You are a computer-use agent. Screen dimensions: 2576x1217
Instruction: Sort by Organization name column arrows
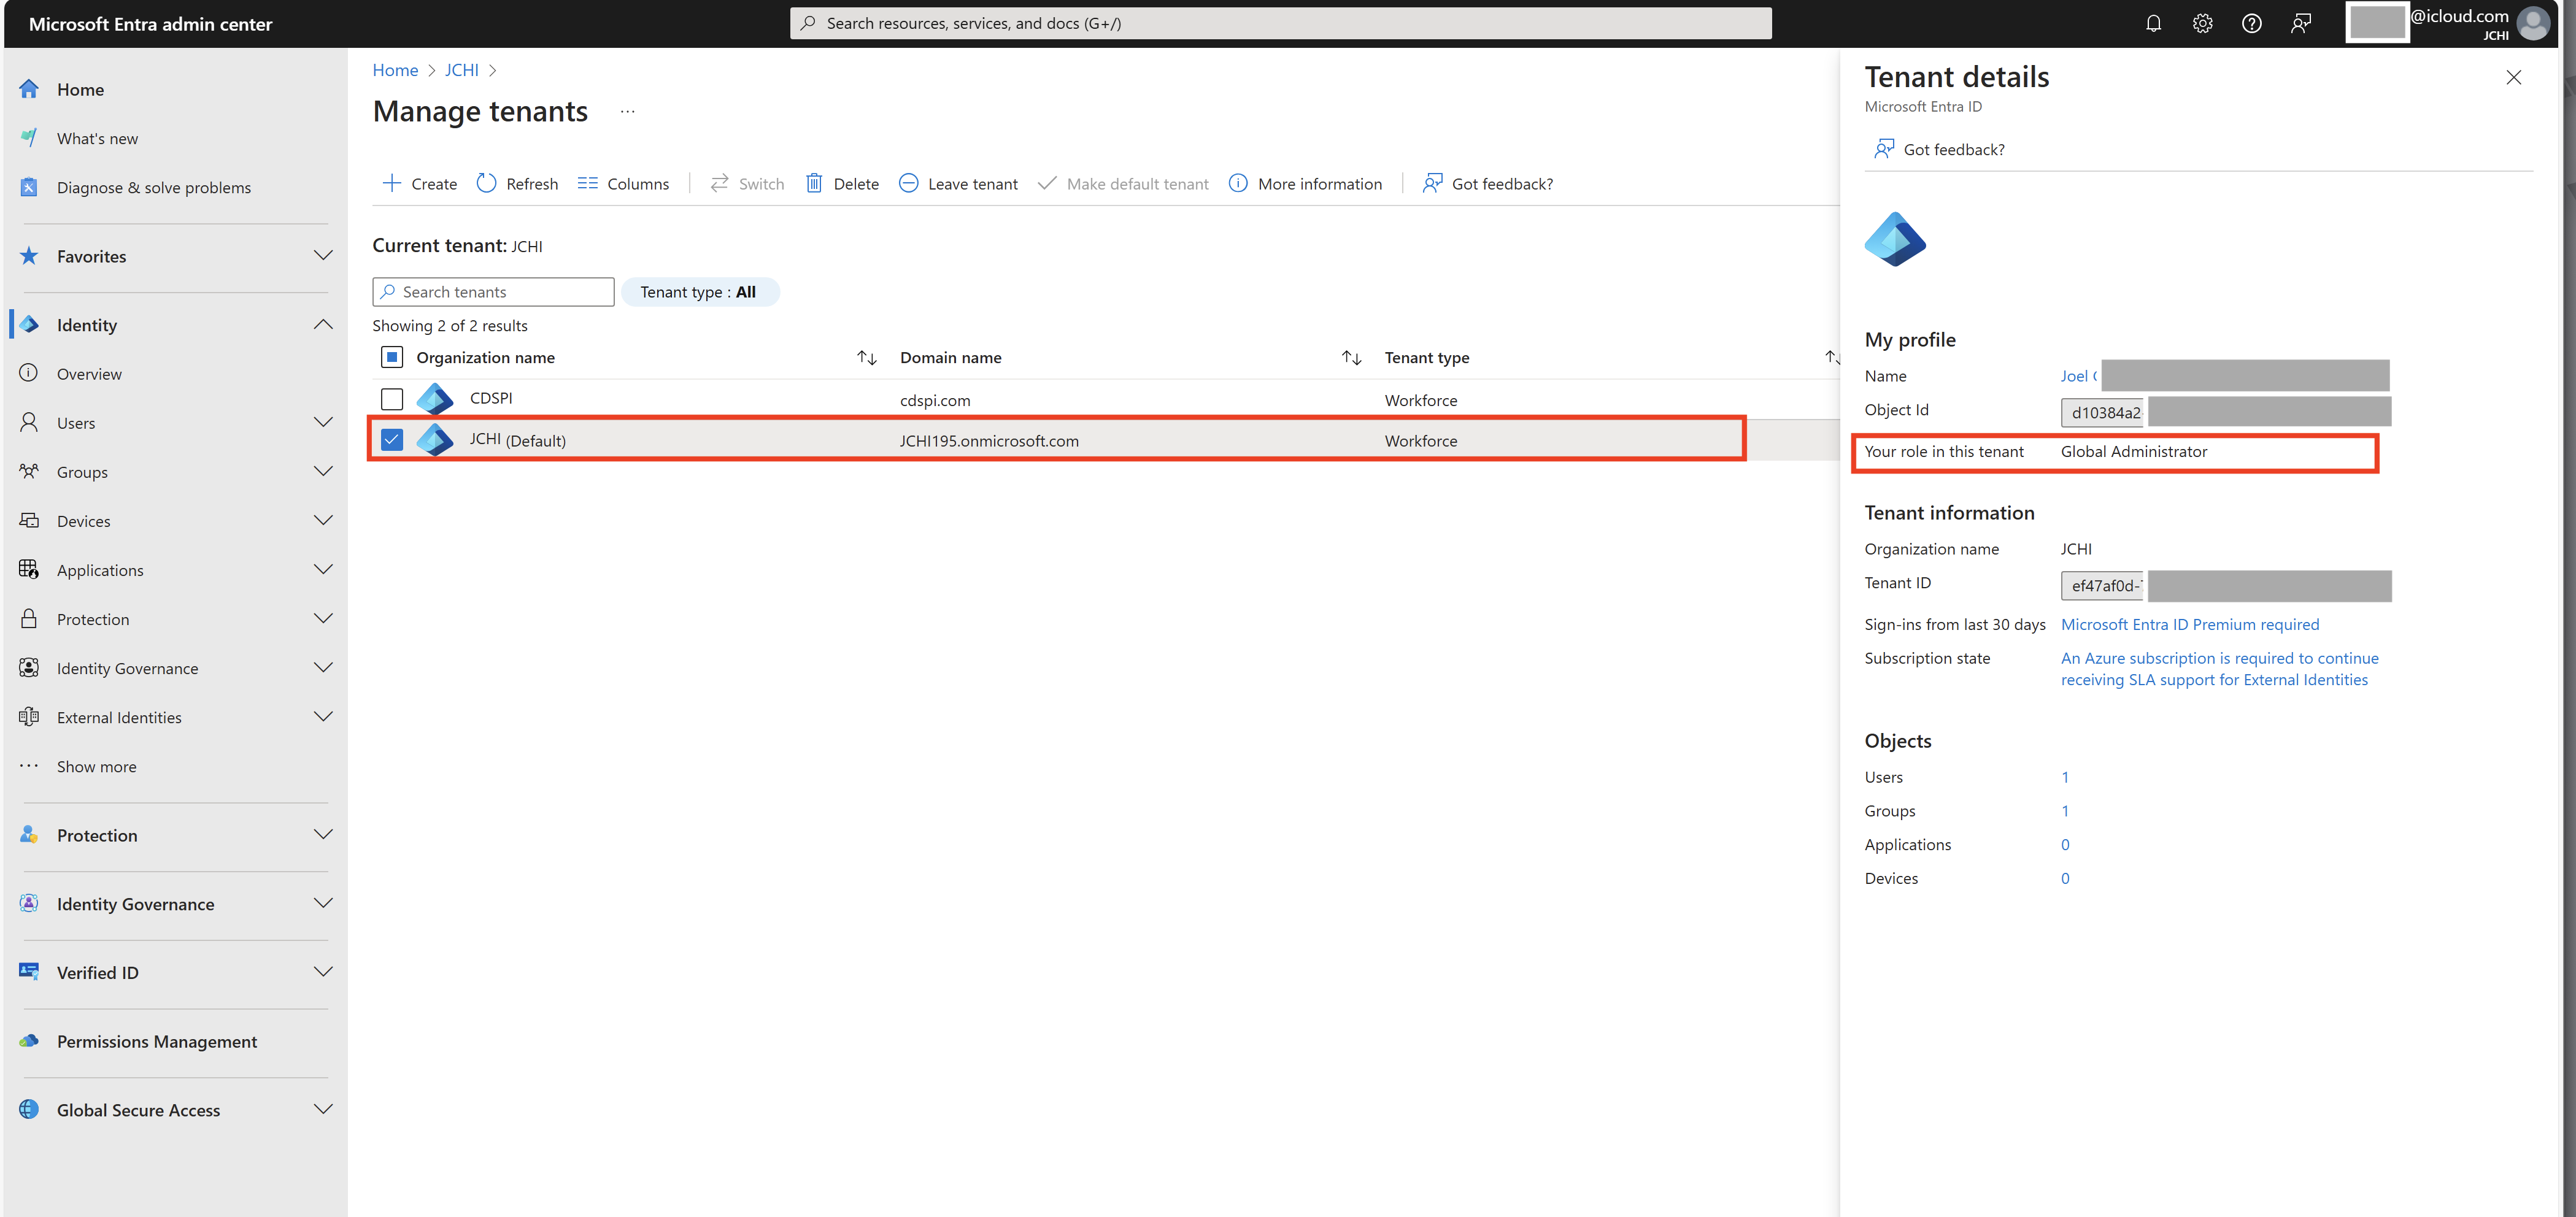(x=866, y=357)
